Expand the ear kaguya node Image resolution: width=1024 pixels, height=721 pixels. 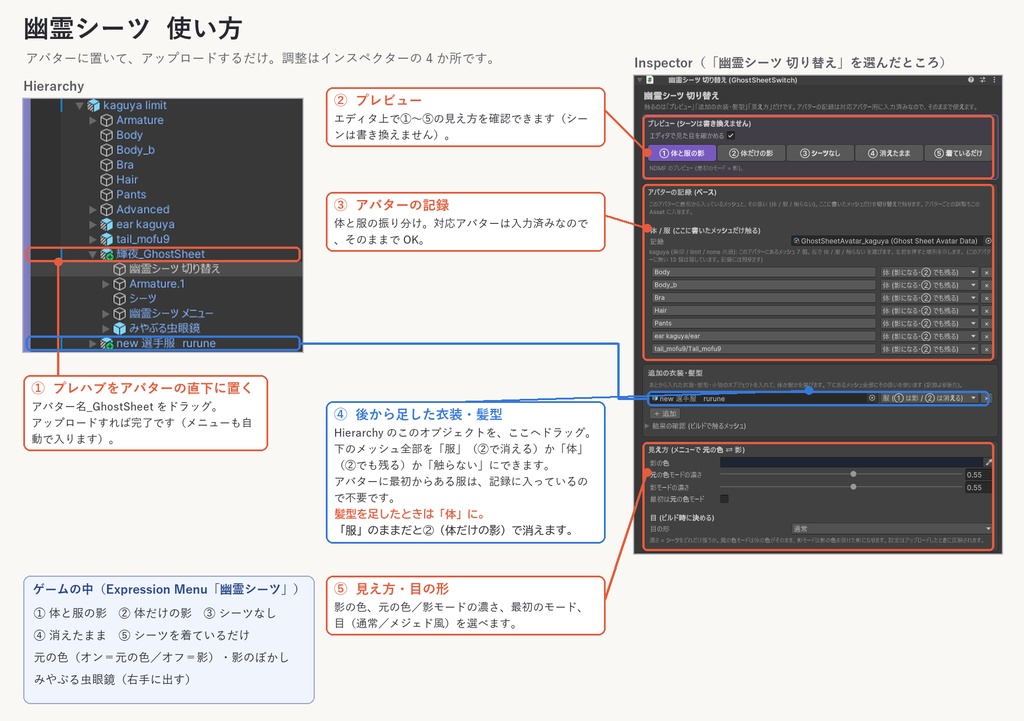coord(93,225)
